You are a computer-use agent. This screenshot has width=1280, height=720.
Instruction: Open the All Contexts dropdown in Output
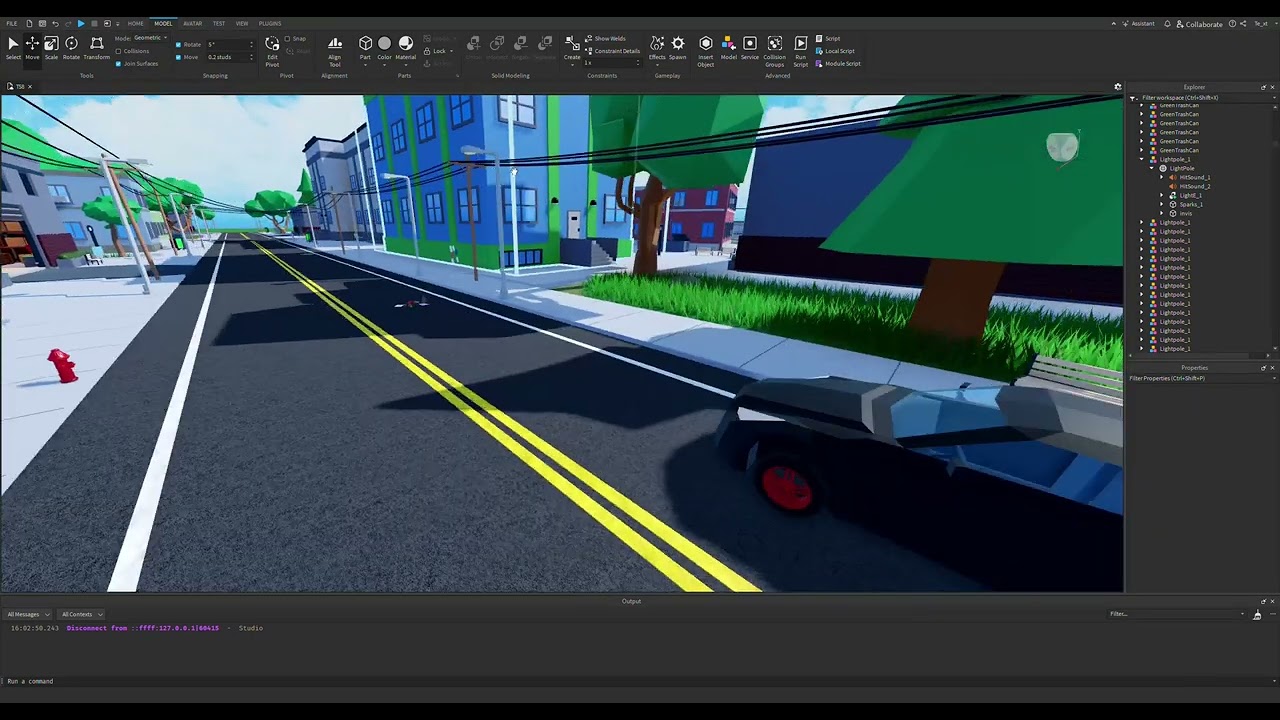point(81,614)
